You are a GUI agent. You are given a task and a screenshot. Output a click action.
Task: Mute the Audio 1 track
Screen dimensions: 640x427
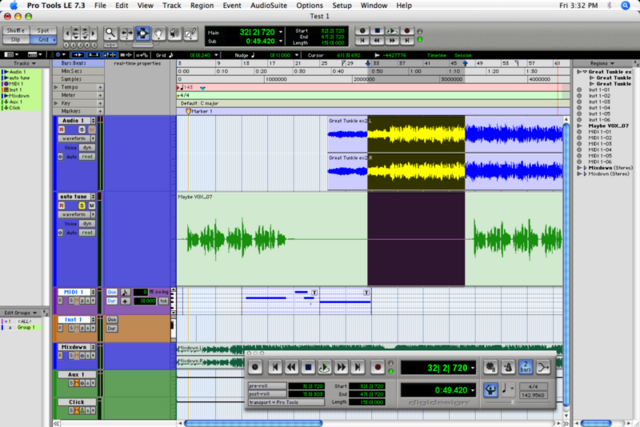91,129
